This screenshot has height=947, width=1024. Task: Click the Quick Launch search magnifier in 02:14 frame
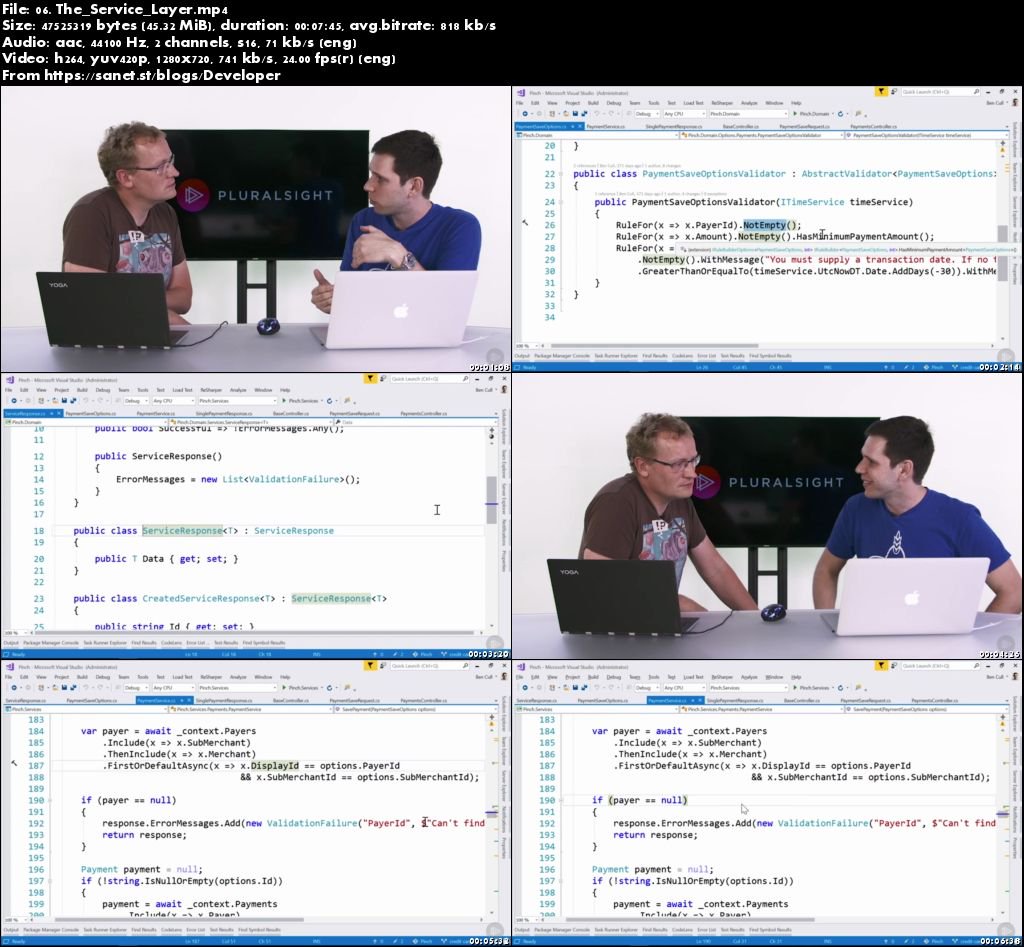(976, 92)
